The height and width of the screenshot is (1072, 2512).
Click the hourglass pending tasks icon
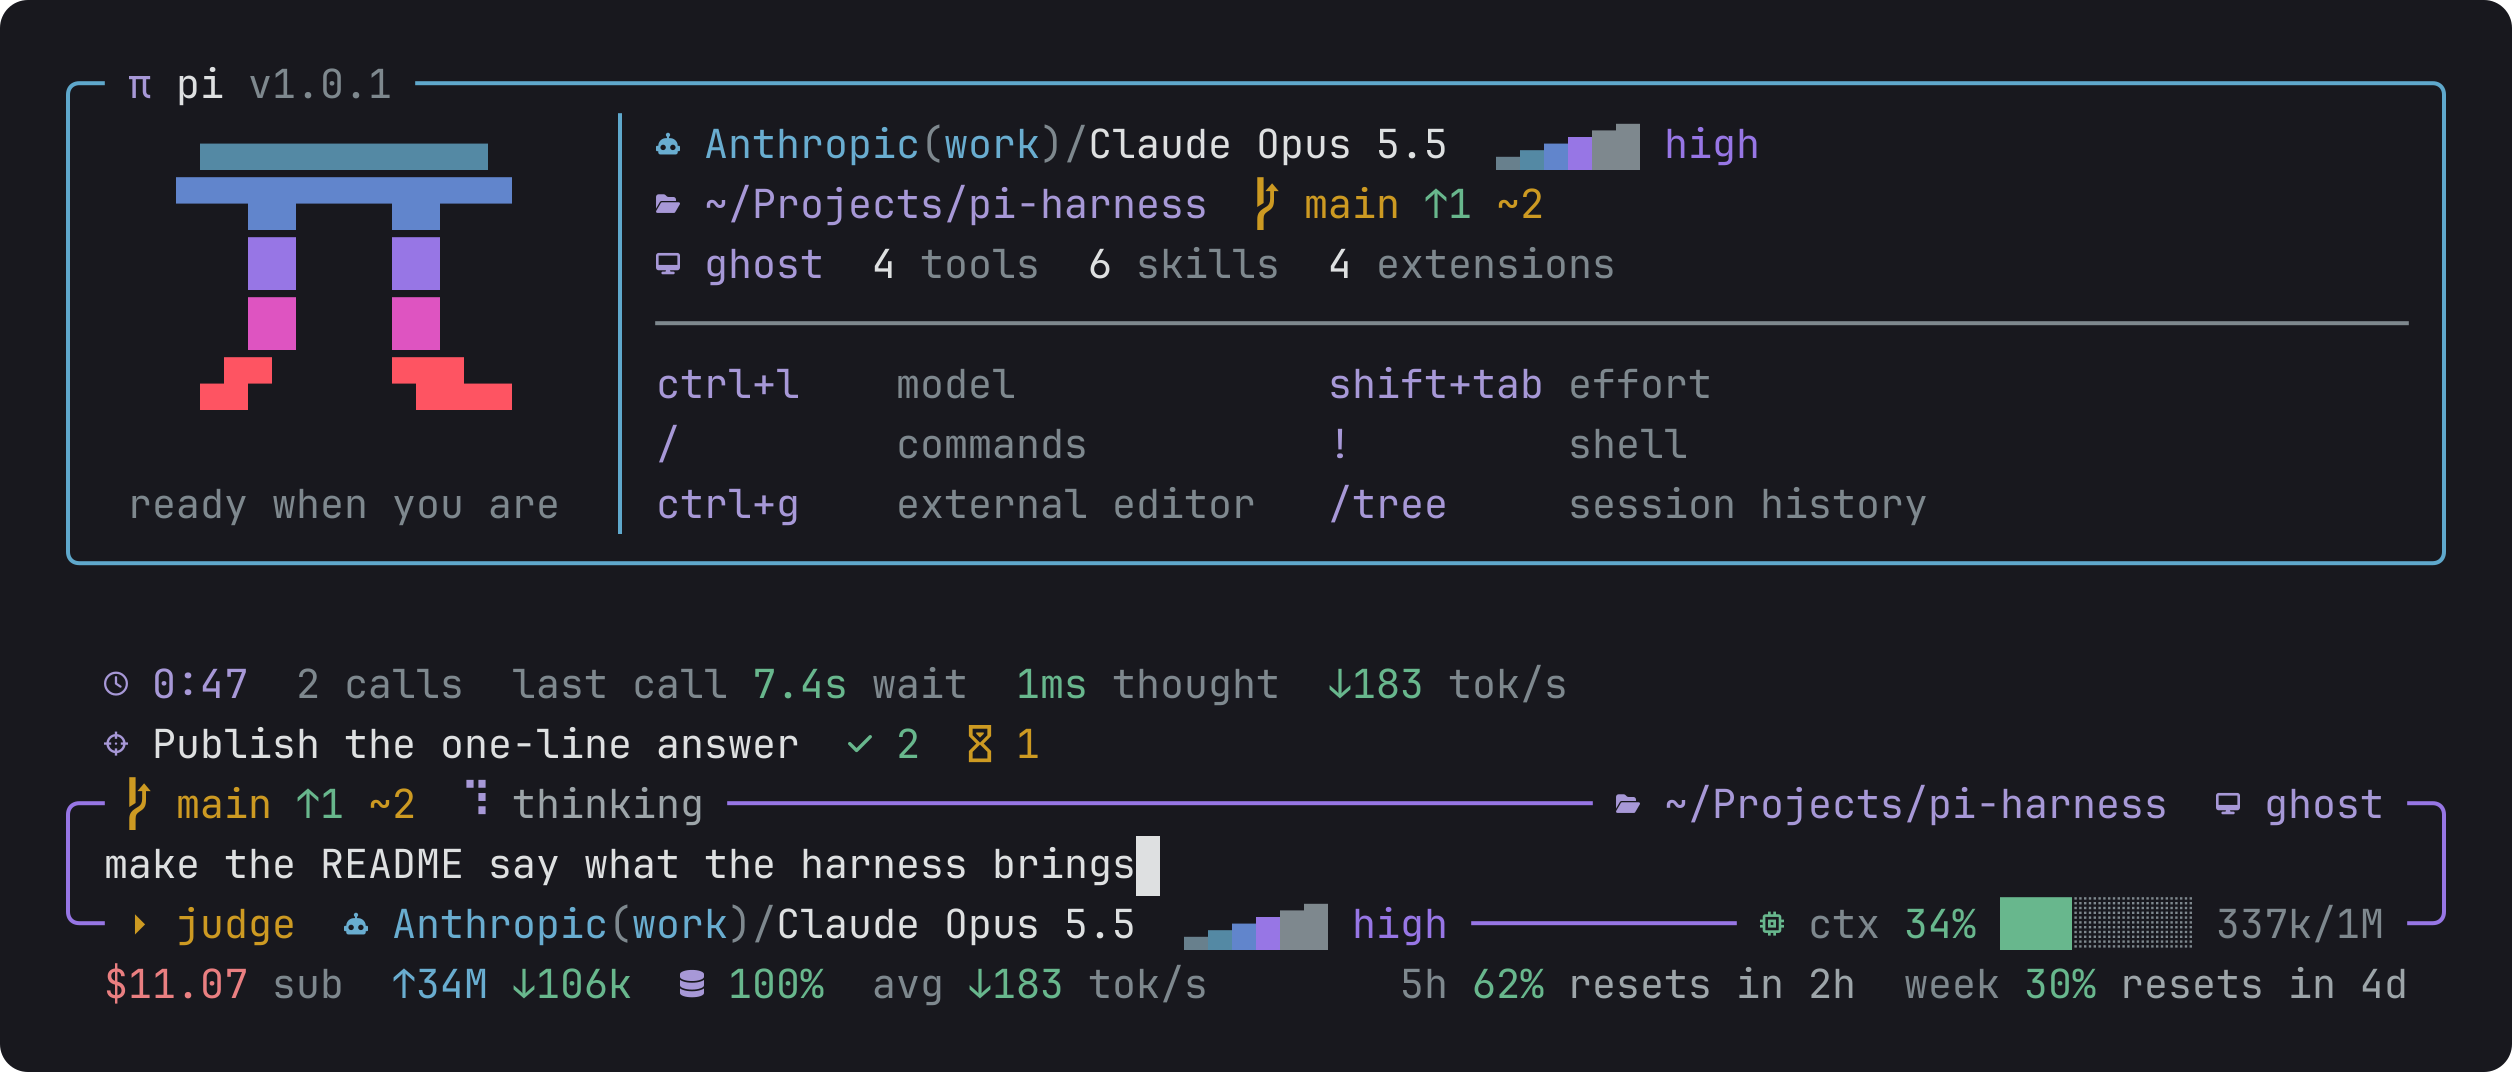(980, 744)
